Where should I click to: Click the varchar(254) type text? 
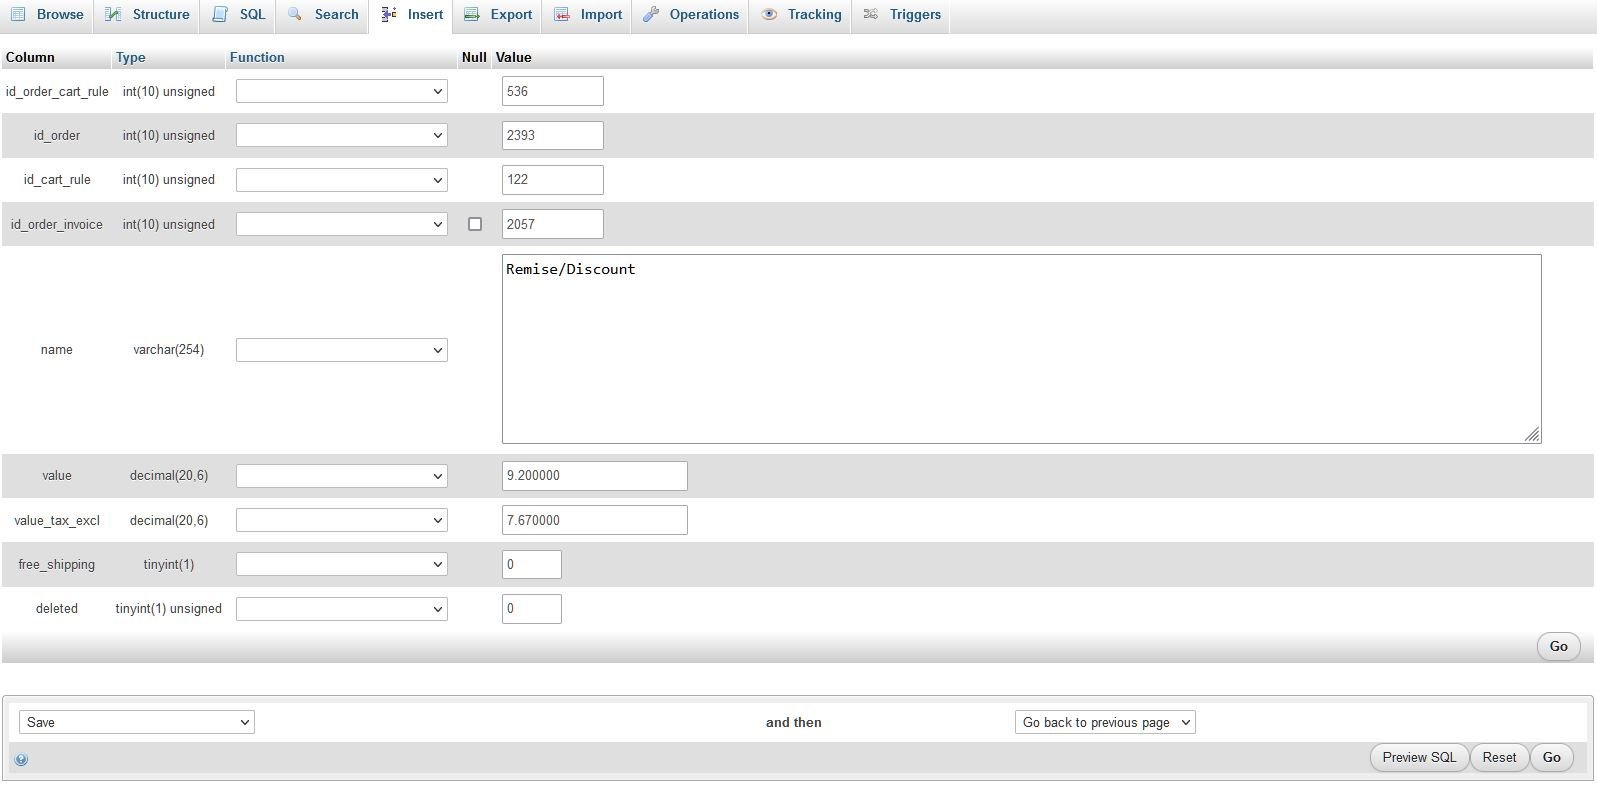[x=168, y=350]
